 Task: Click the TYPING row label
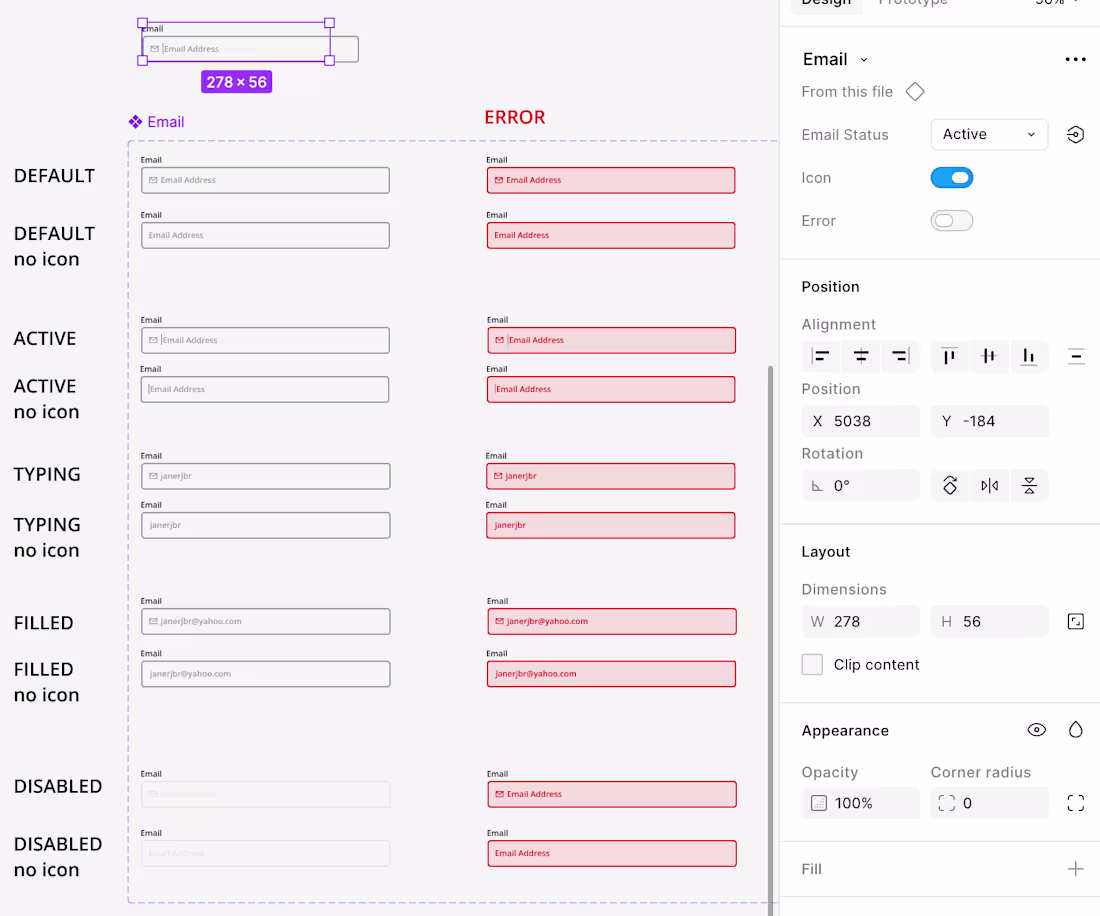pyautogui.click(x=47, y=475)
